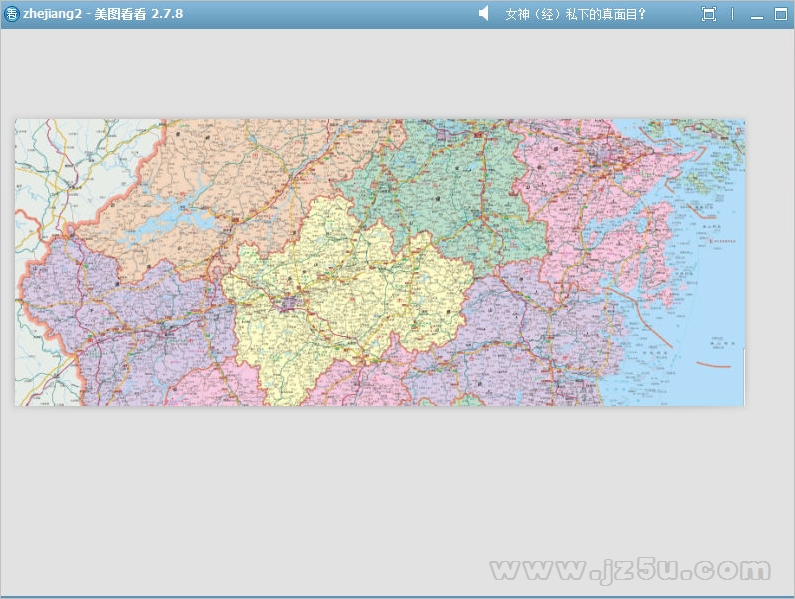The width and height of the screenshot is (795, 599).
Task: Click the empty gray area above the map
Action: point(380,75)
